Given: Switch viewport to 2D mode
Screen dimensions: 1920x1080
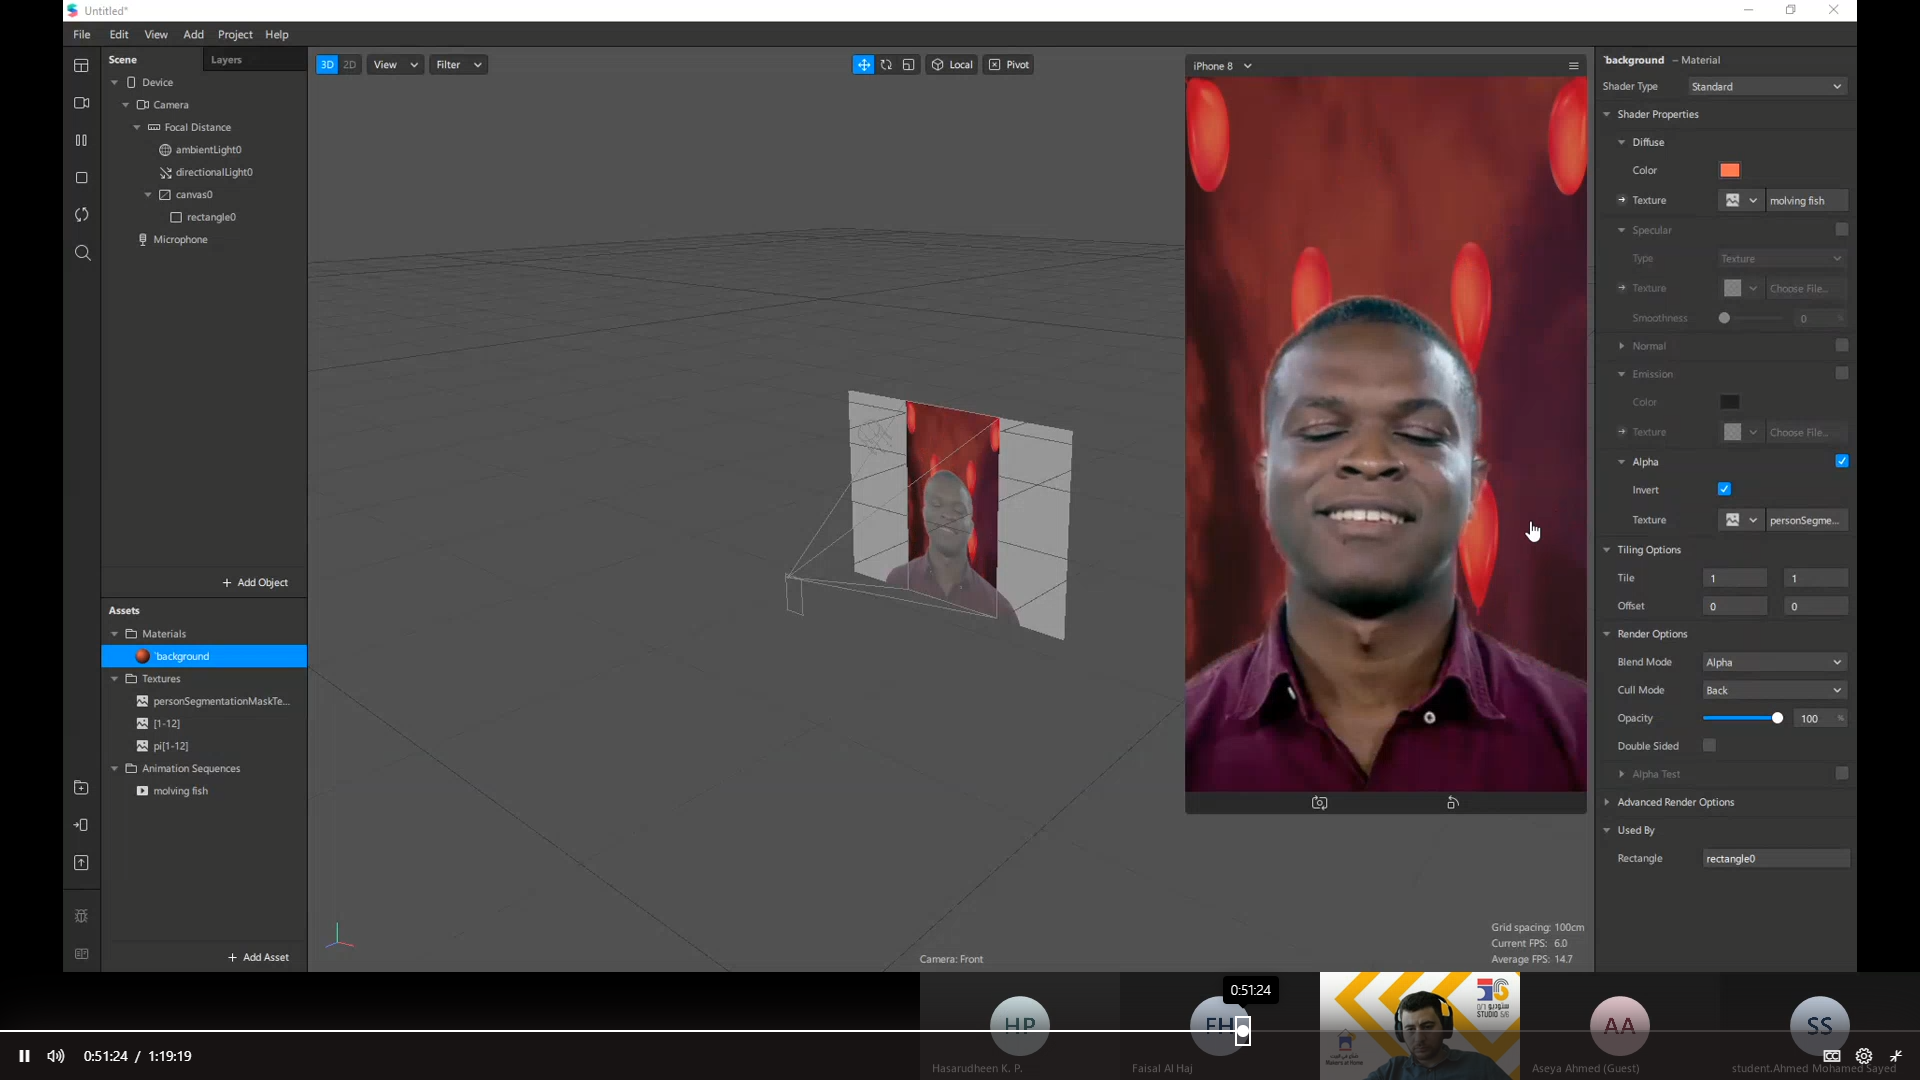Looking at the screenshot, I should 350,65.
